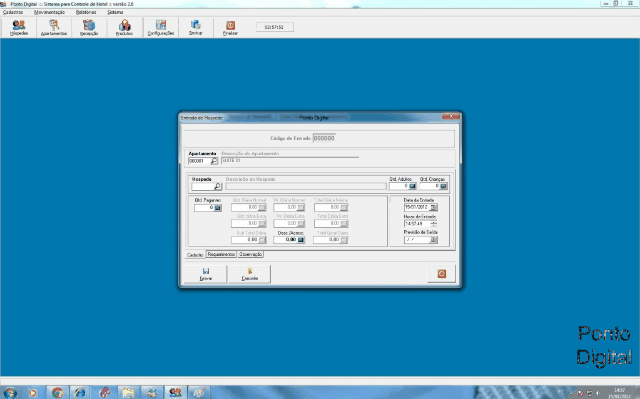Open Internet Explorer from the taskbar

(80, 392)
